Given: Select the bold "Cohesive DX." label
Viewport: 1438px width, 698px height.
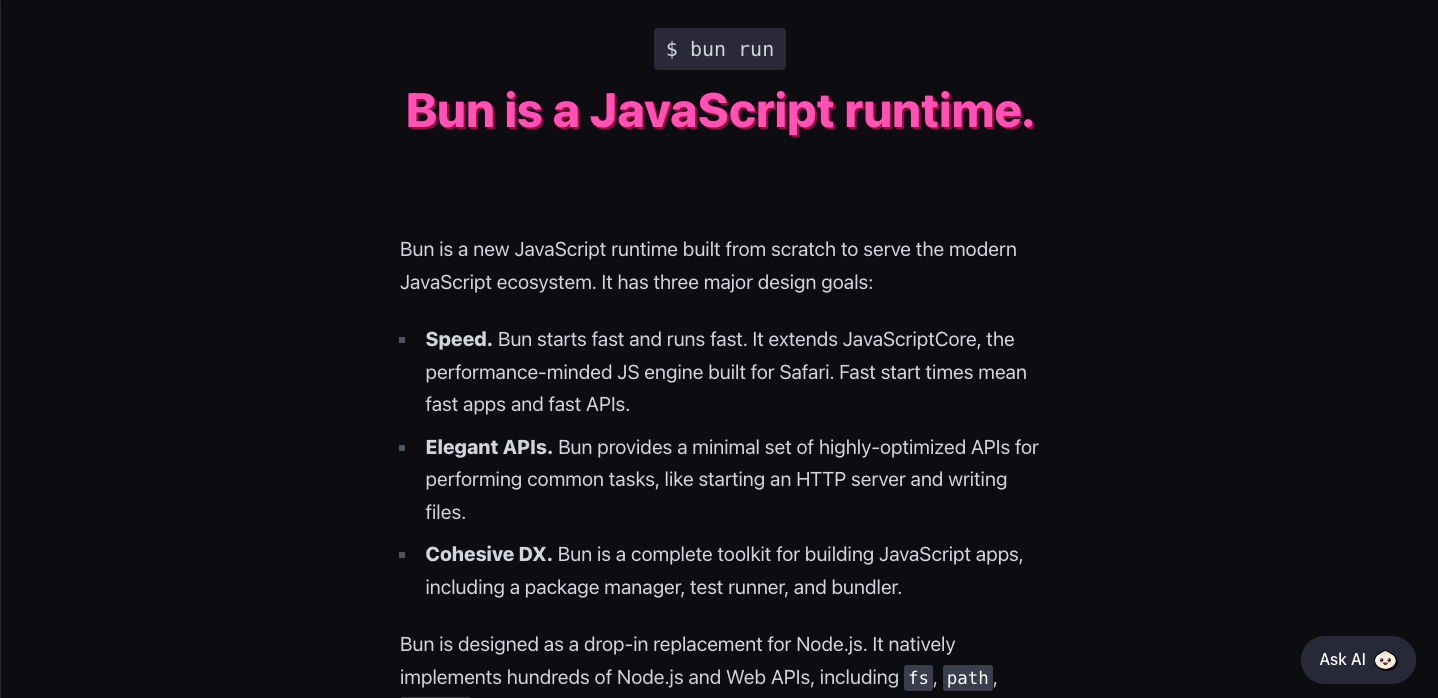Looking at the screenshot, I should (489, 554).
